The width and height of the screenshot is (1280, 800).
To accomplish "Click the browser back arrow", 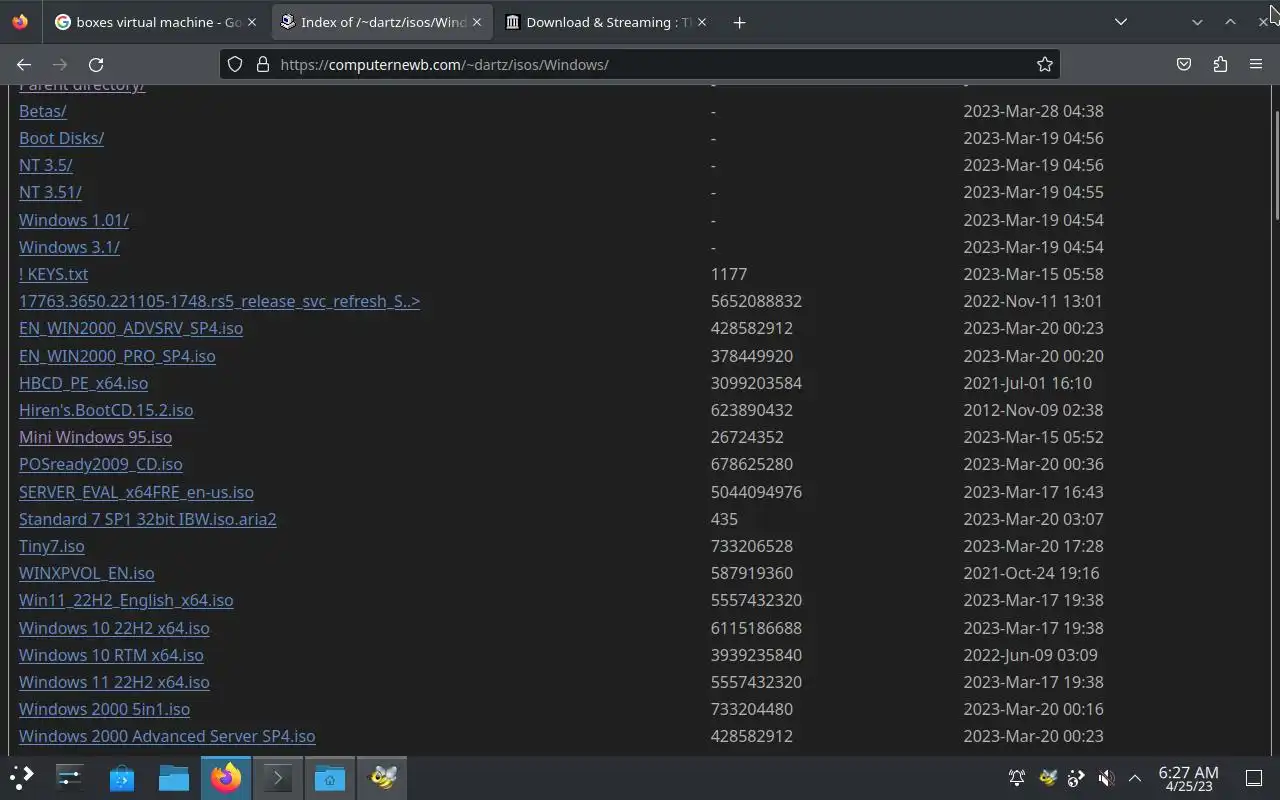I will (x=24, y=64).
